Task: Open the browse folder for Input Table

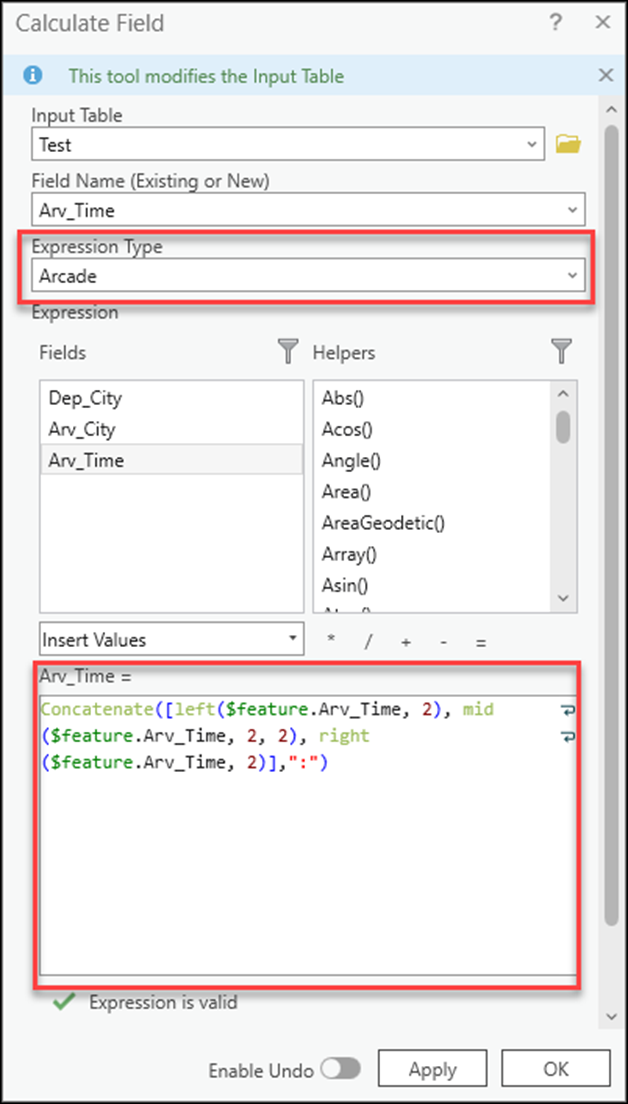Action: [x=569, y=143]
